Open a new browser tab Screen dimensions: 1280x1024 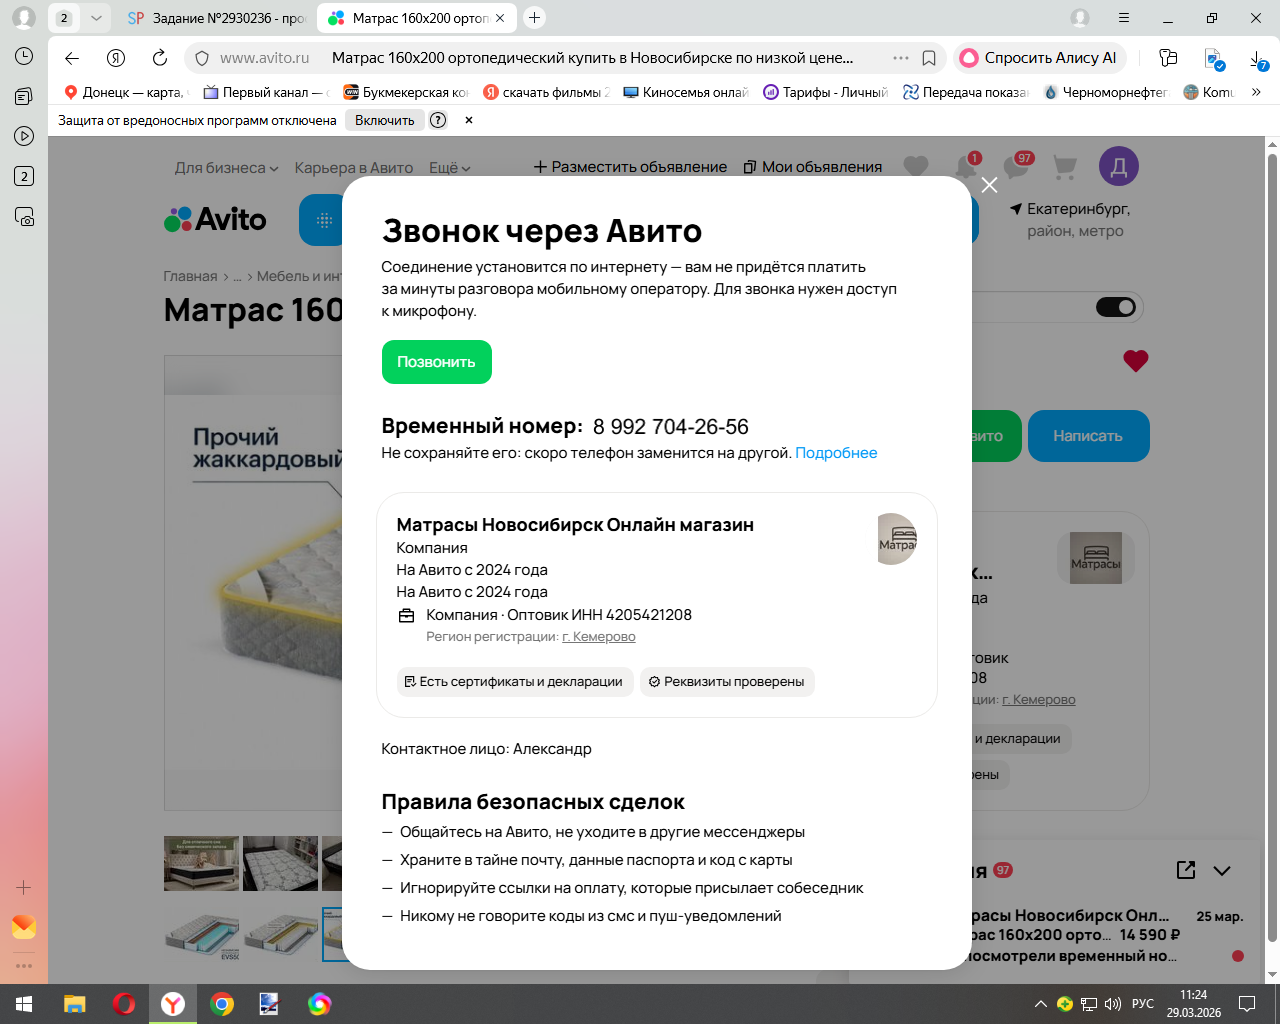pyautogui.click(x=535, y=17)
